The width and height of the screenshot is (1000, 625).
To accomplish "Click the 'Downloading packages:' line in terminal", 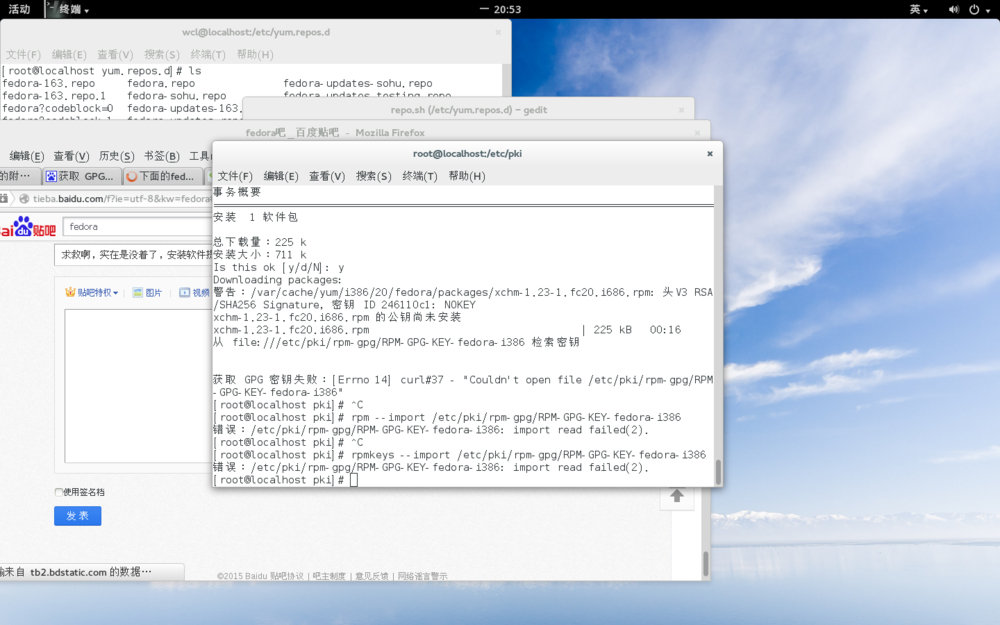I will point(277,279).
